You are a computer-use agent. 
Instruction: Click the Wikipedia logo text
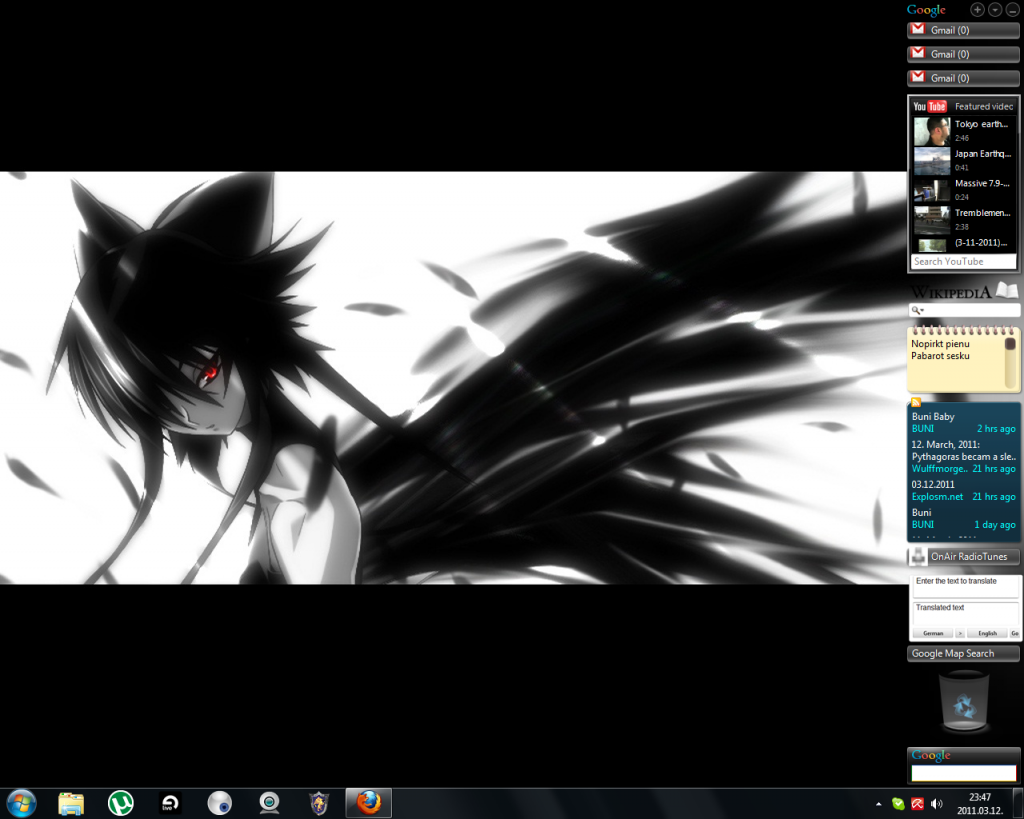[951, 293]
